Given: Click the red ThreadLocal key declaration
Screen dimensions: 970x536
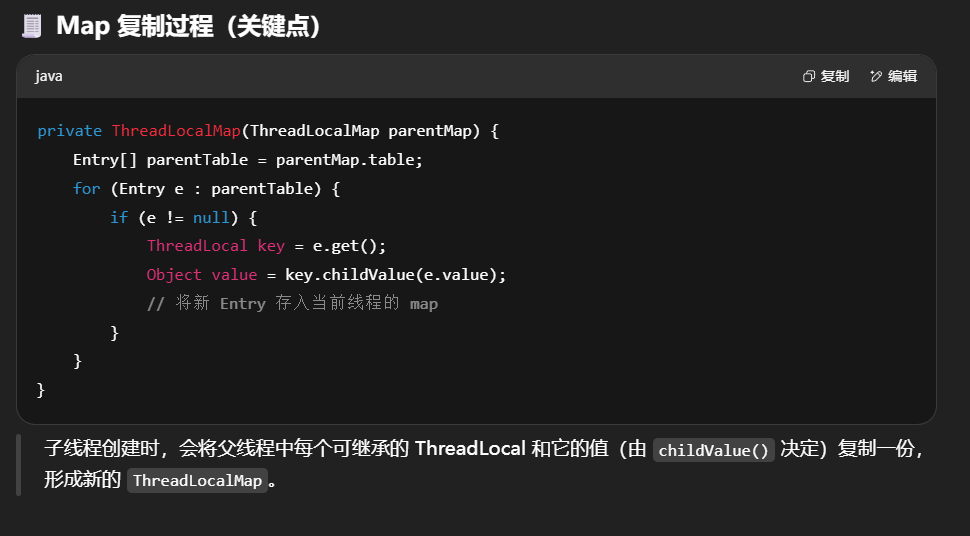Looking at the screenshot, I should 215,246.
